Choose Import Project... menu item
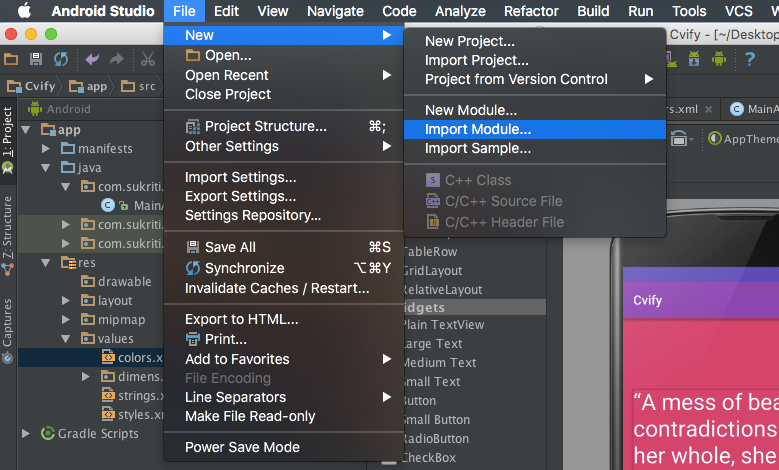Viewport: 779px width, 470px height. [x=535, y=60]
